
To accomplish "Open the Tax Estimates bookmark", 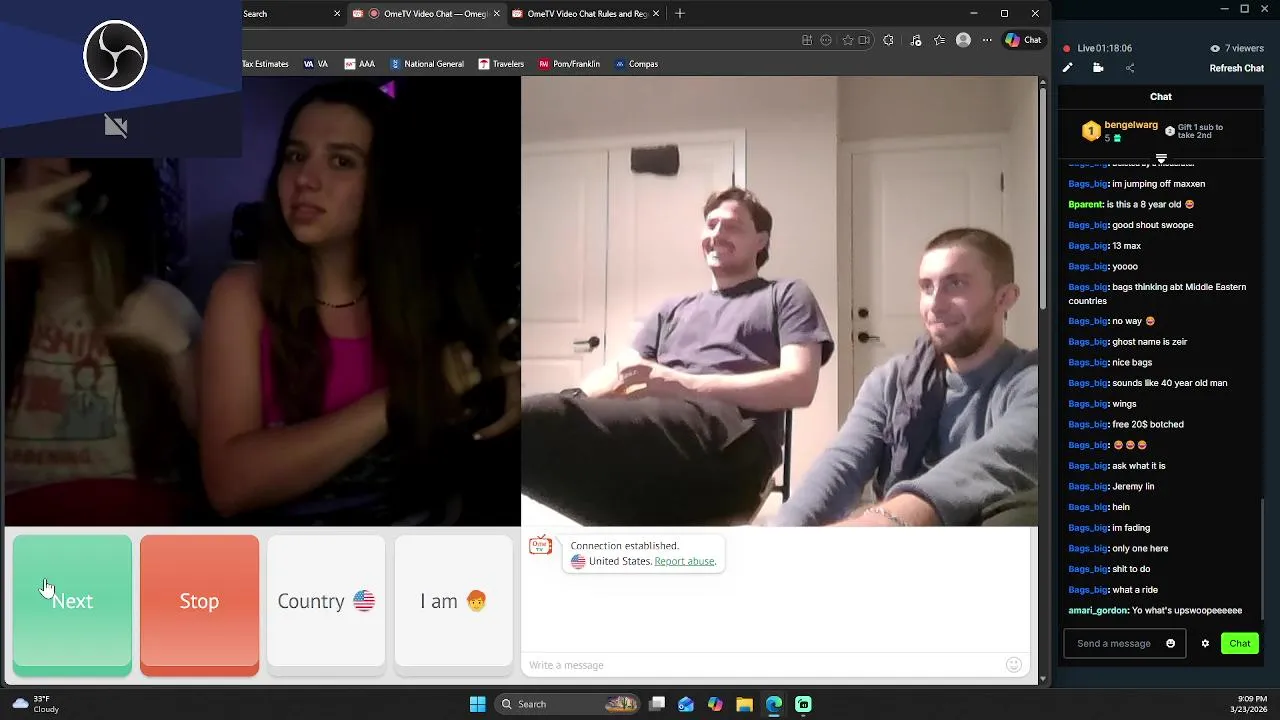I will tap(265, 64).
